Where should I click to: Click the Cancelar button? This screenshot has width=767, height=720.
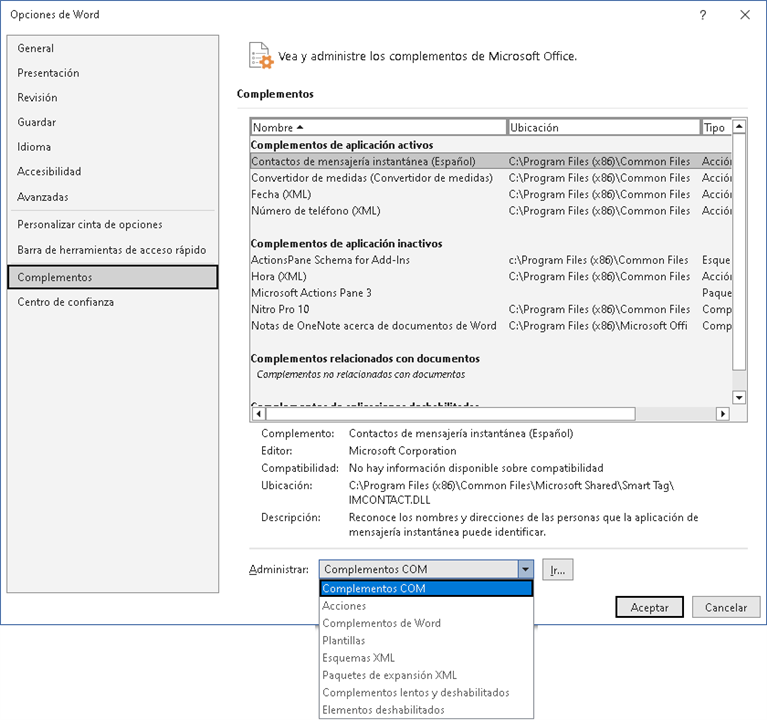click(726, 607)
